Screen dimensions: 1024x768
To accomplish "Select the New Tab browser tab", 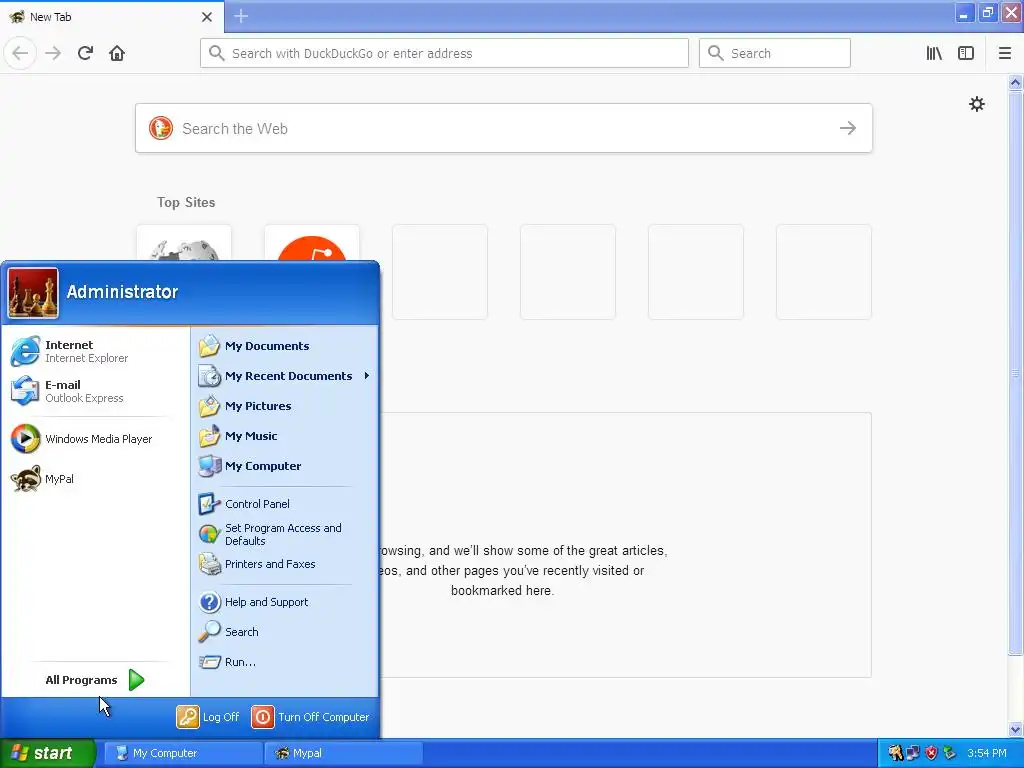I will pos(112,17).
